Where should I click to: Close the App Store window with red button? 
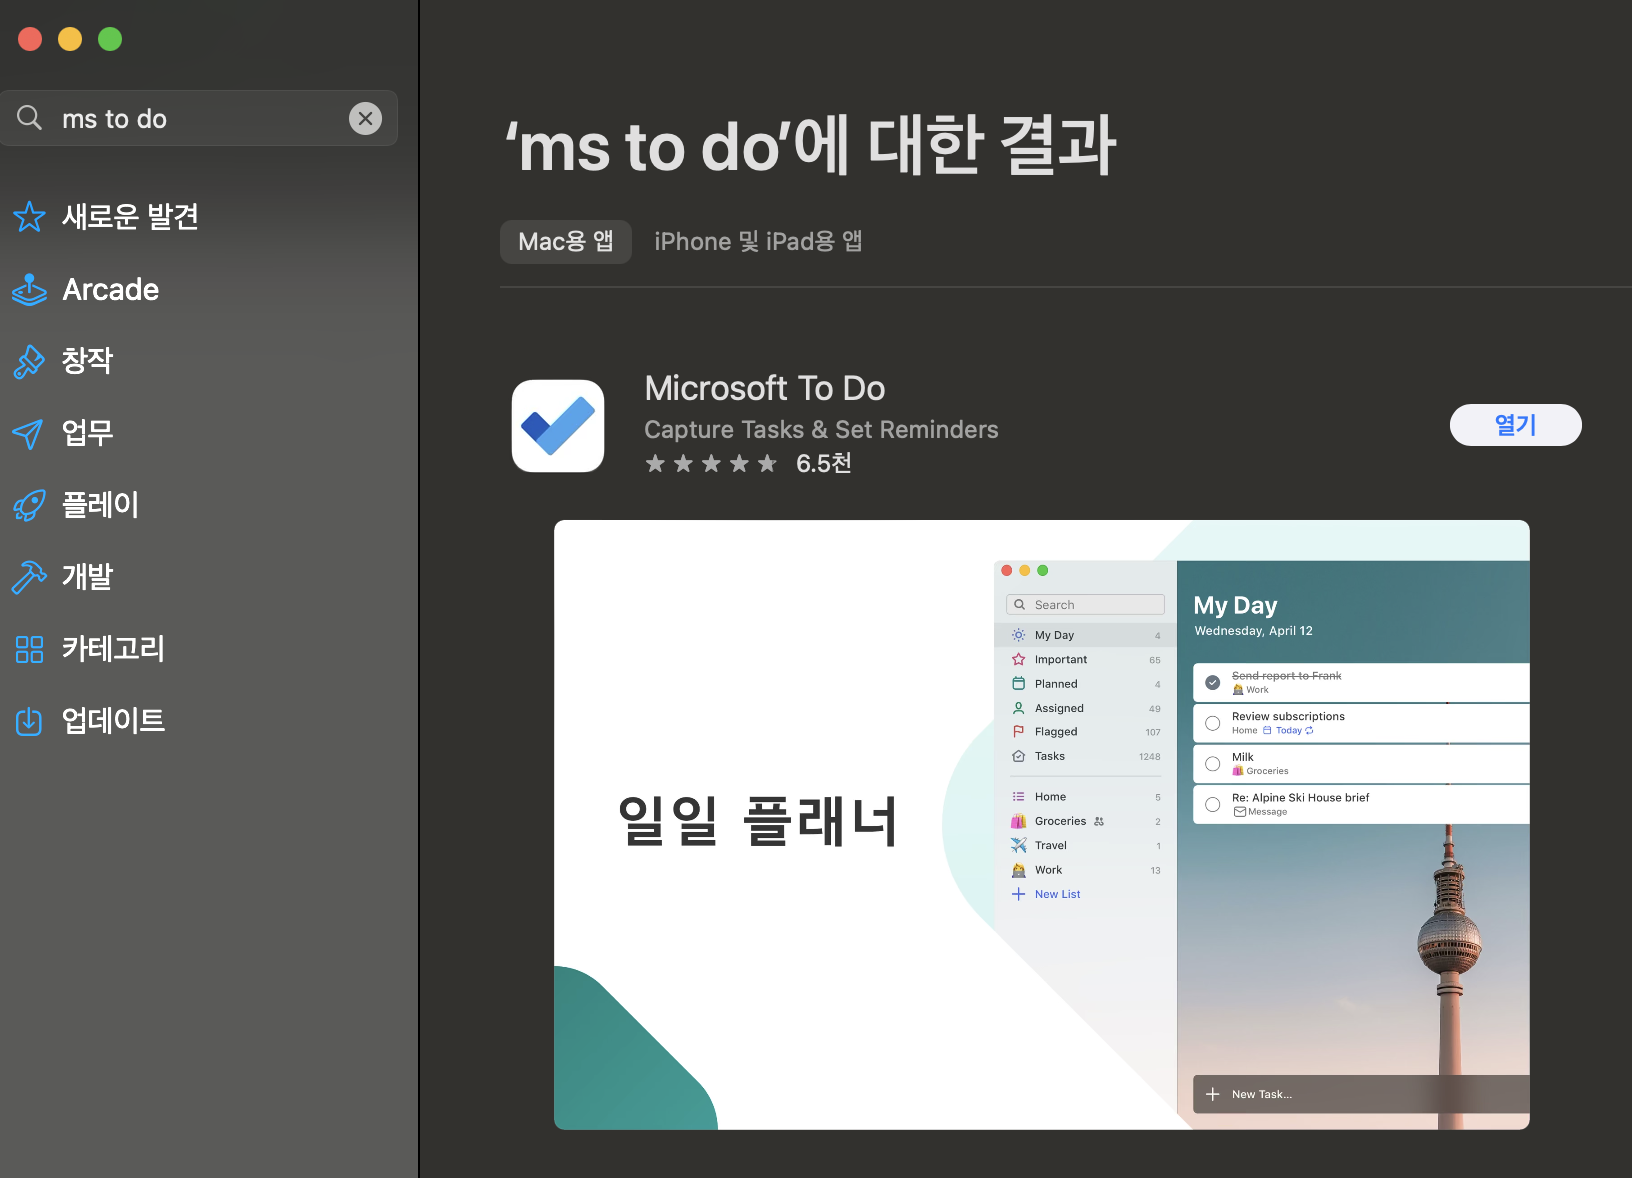click(30, 39)
